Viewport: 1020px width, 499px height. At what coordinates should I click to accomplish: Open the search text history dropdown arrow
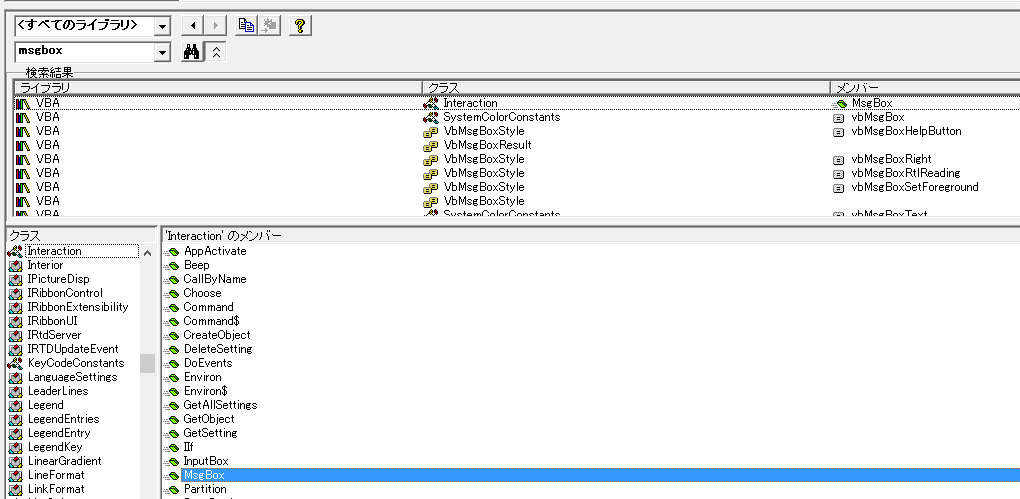click(162, 52)
